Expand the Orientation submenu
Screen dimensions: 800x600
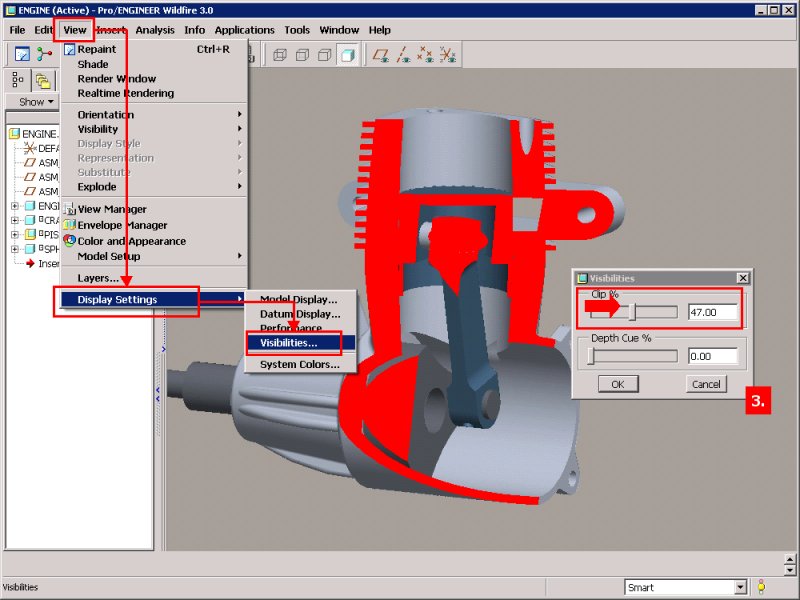(155, 115)
